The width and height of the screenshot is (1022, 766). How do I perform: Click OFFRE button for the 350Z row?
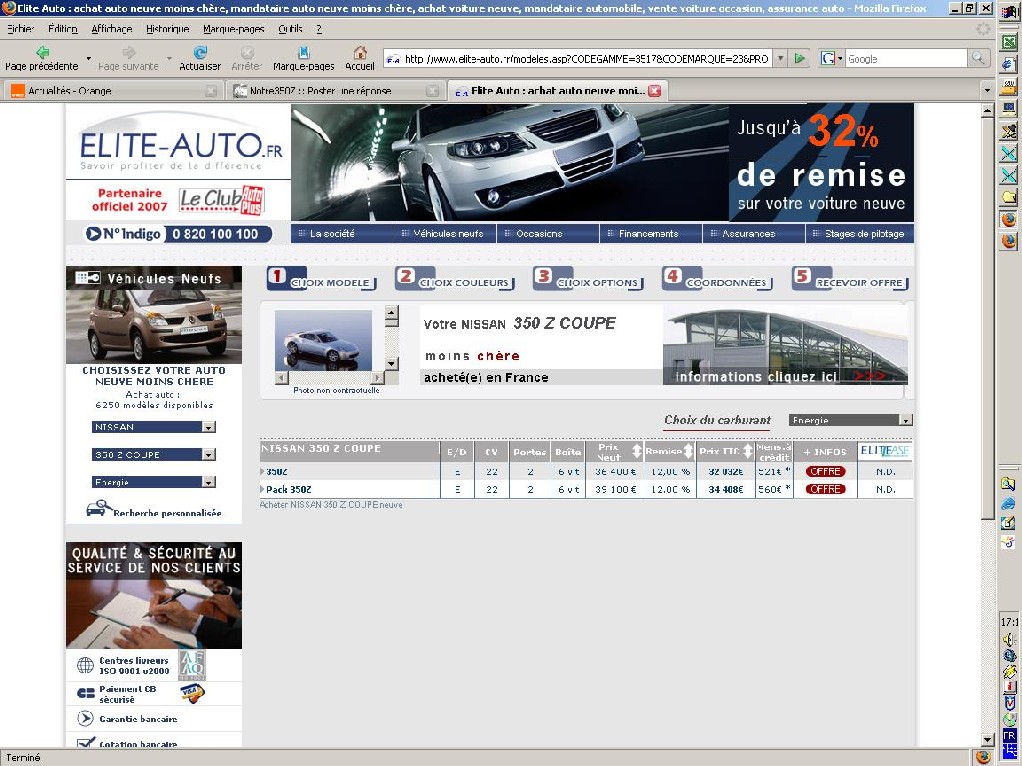coord(825,471)
